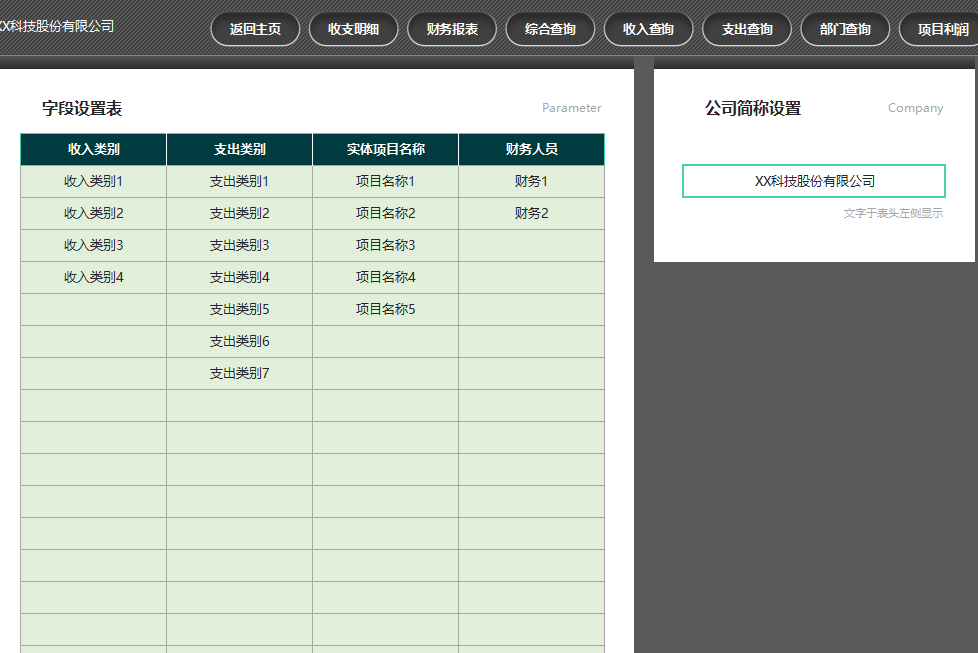Image resolution: width=978 pixels, height=653 pixels.
Task: Select the 财务人员 column header
Action: click(x=531, y=149)
